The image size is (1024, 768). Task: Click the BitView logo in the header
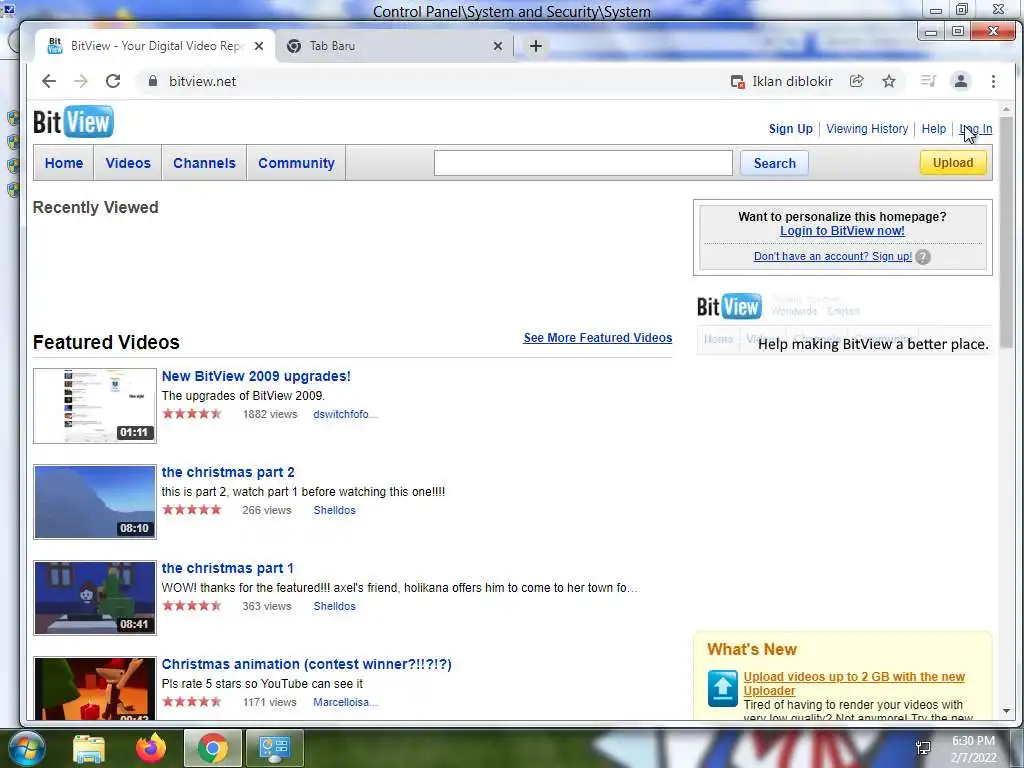73,121
